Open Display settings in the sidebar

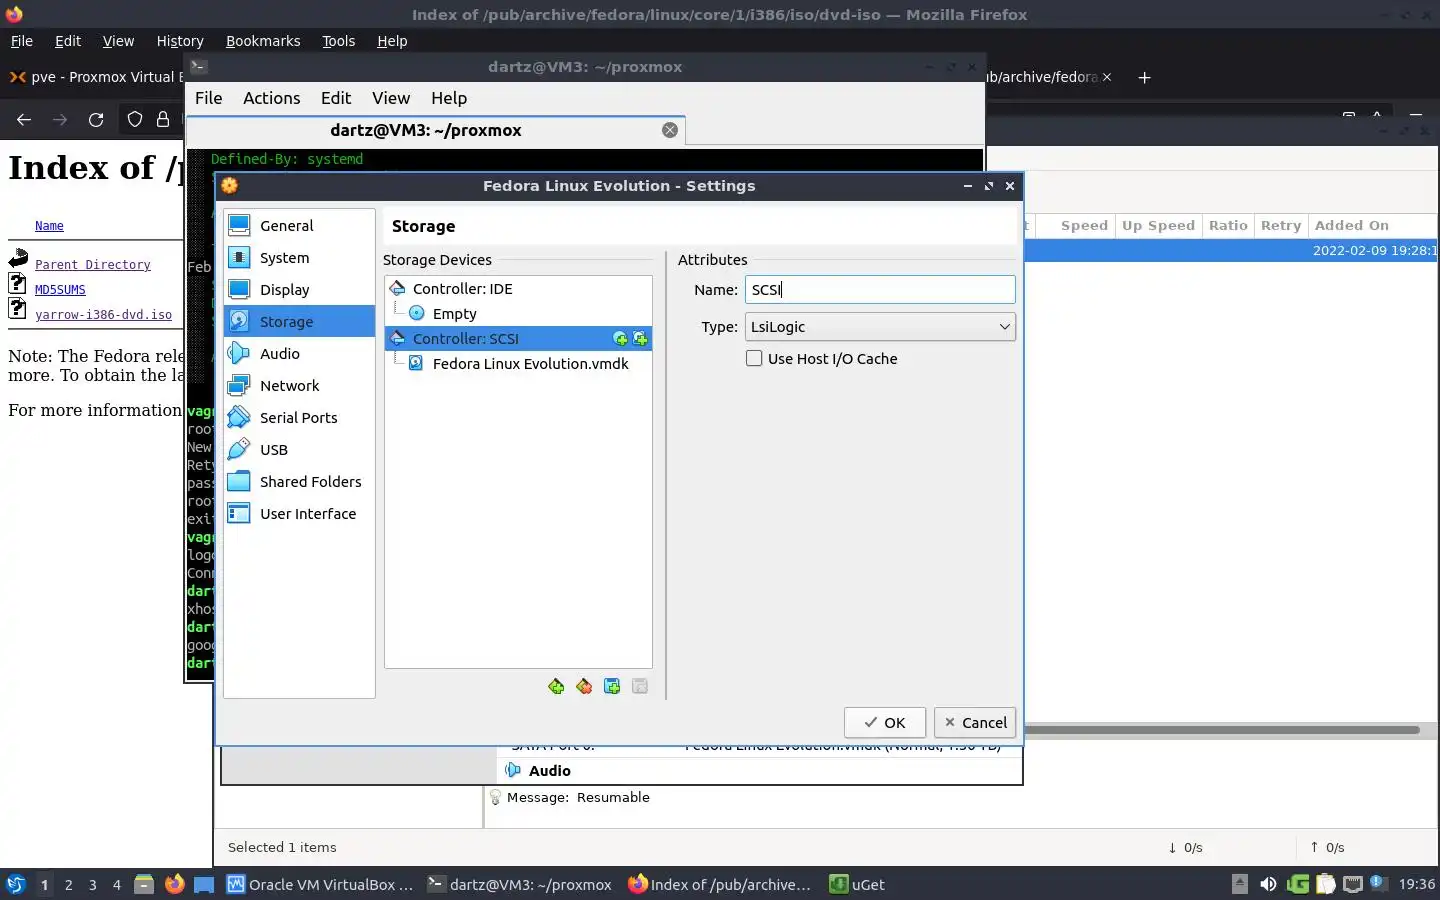pos(299,290)
